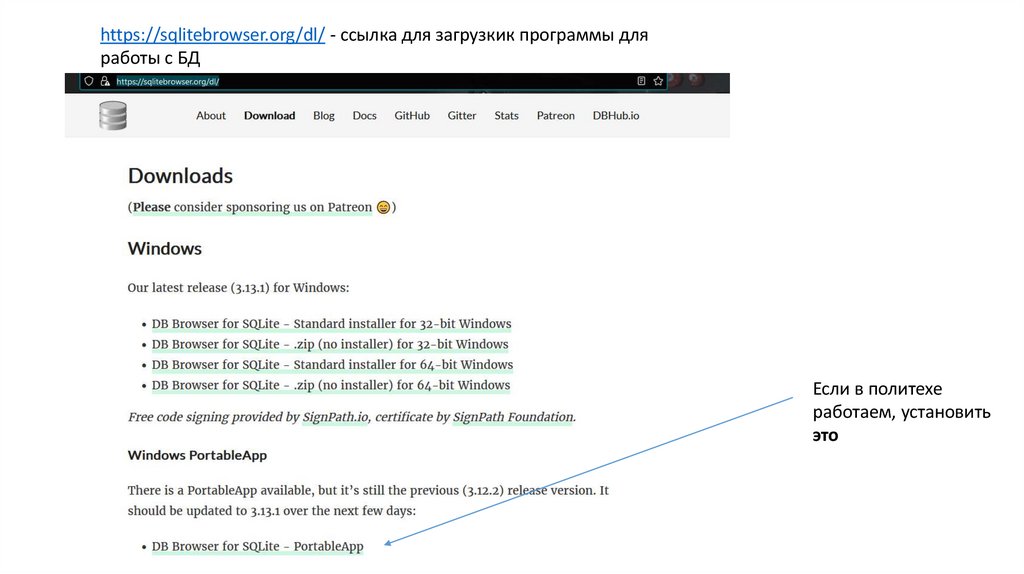This screenshot has height=574, width=1024.
Task: Open the About page
Action: [211, 116]
